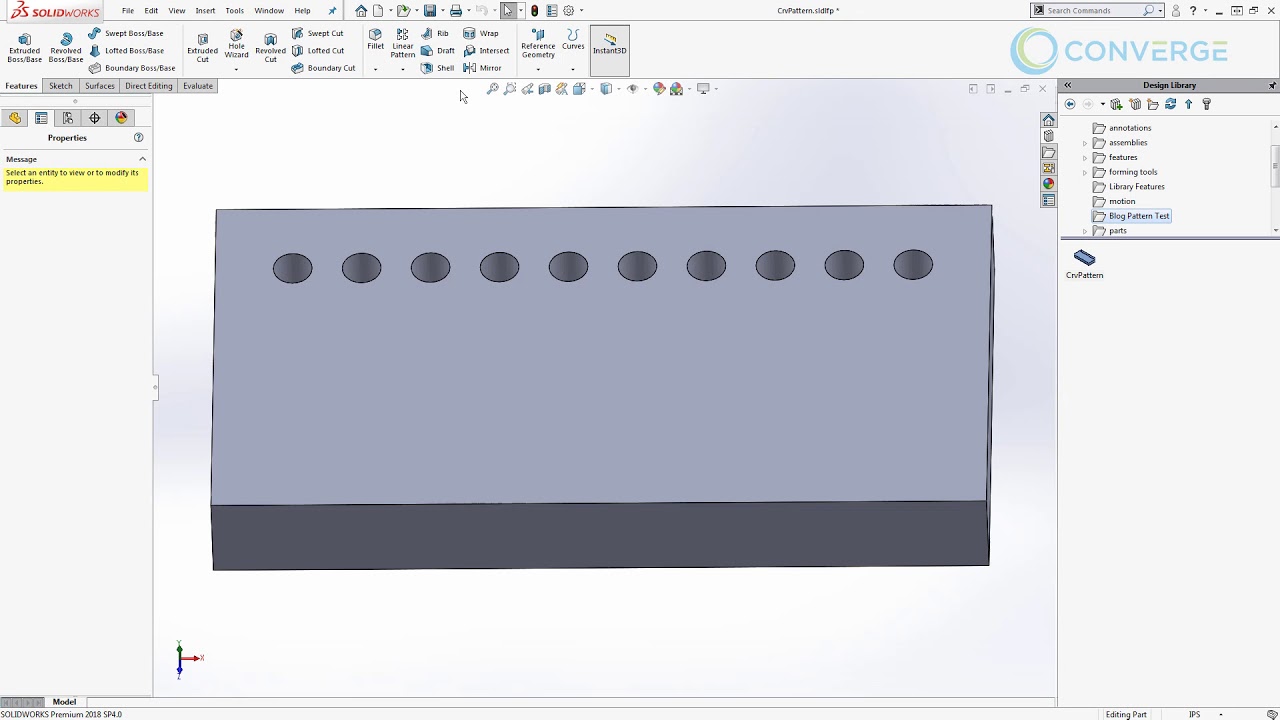Click the Zoom to Fit icon
The width and height of the screenshot is (1280, 720).
click(492, 89)
